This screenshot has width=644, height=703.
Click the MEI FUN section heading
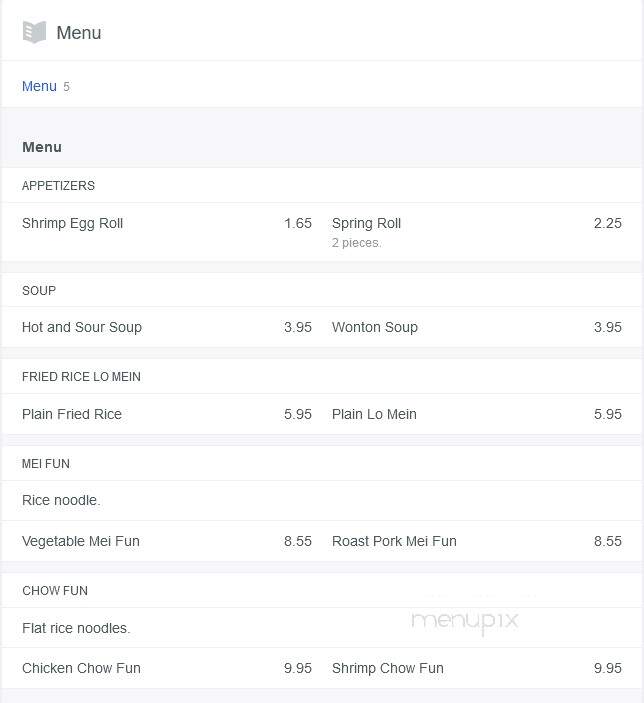coord(46,464)
